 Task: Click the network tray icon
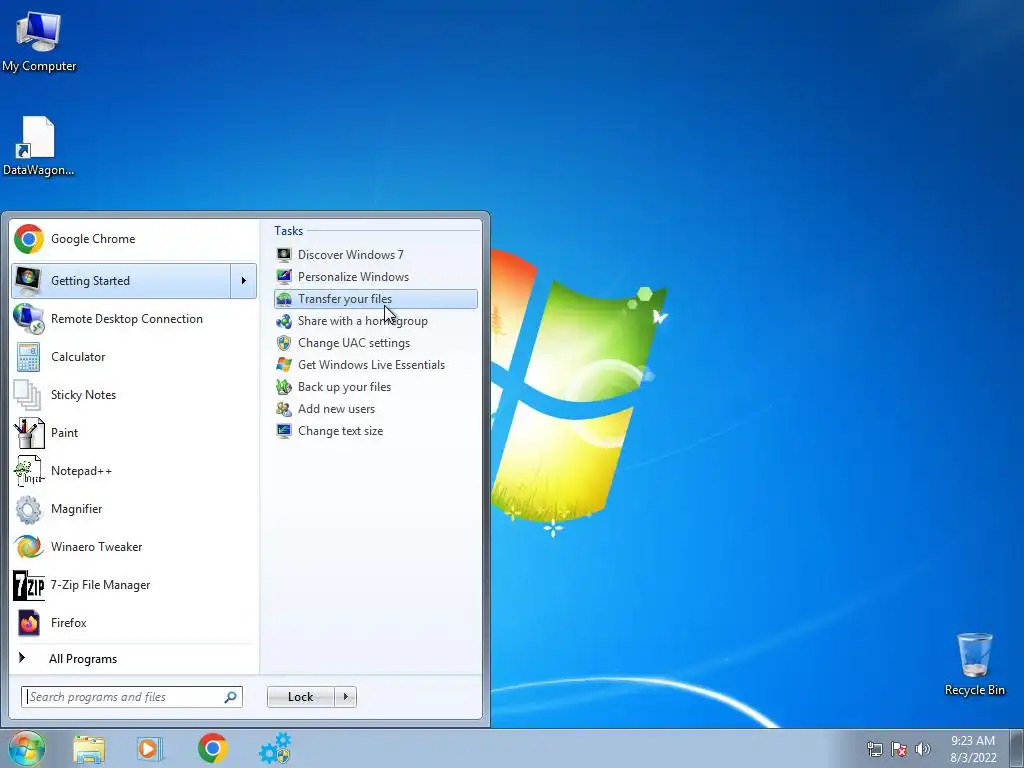click(874, 749)
